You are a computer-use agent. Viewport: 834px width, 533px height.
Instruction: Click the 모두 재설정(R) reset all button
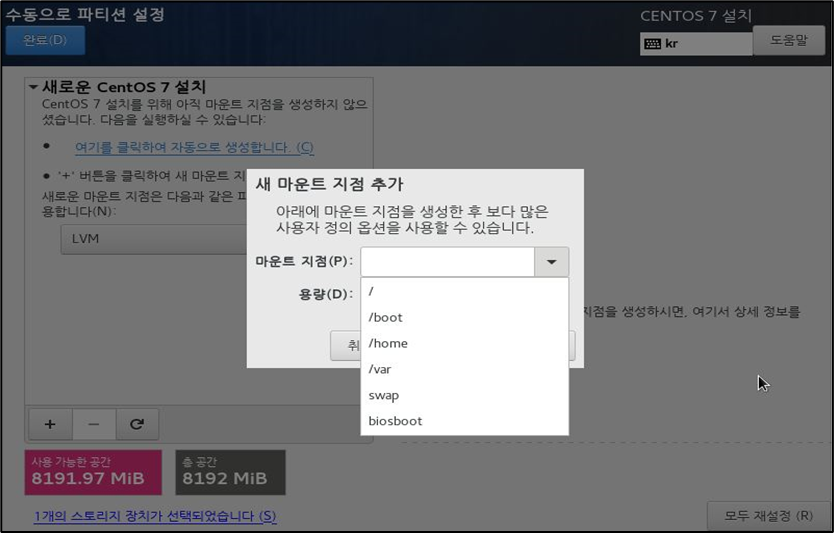769,515
